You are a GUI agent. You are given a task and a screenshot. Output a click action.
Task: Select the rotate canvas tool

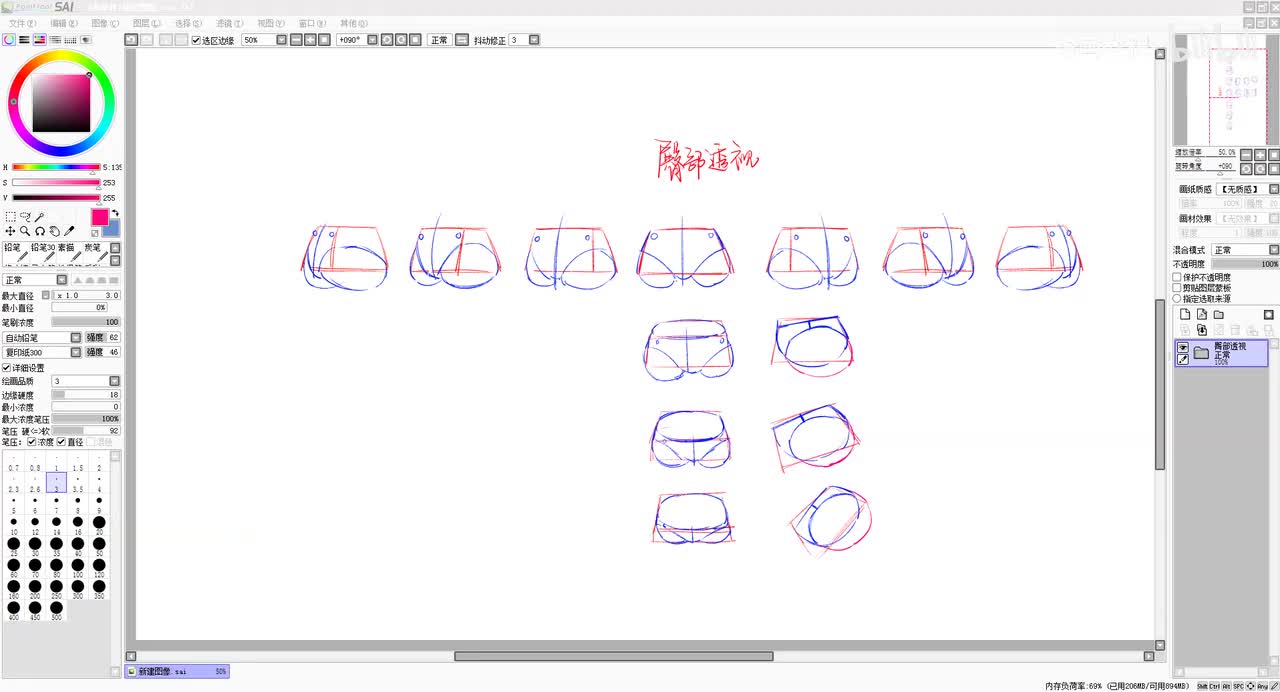[40, 231]
